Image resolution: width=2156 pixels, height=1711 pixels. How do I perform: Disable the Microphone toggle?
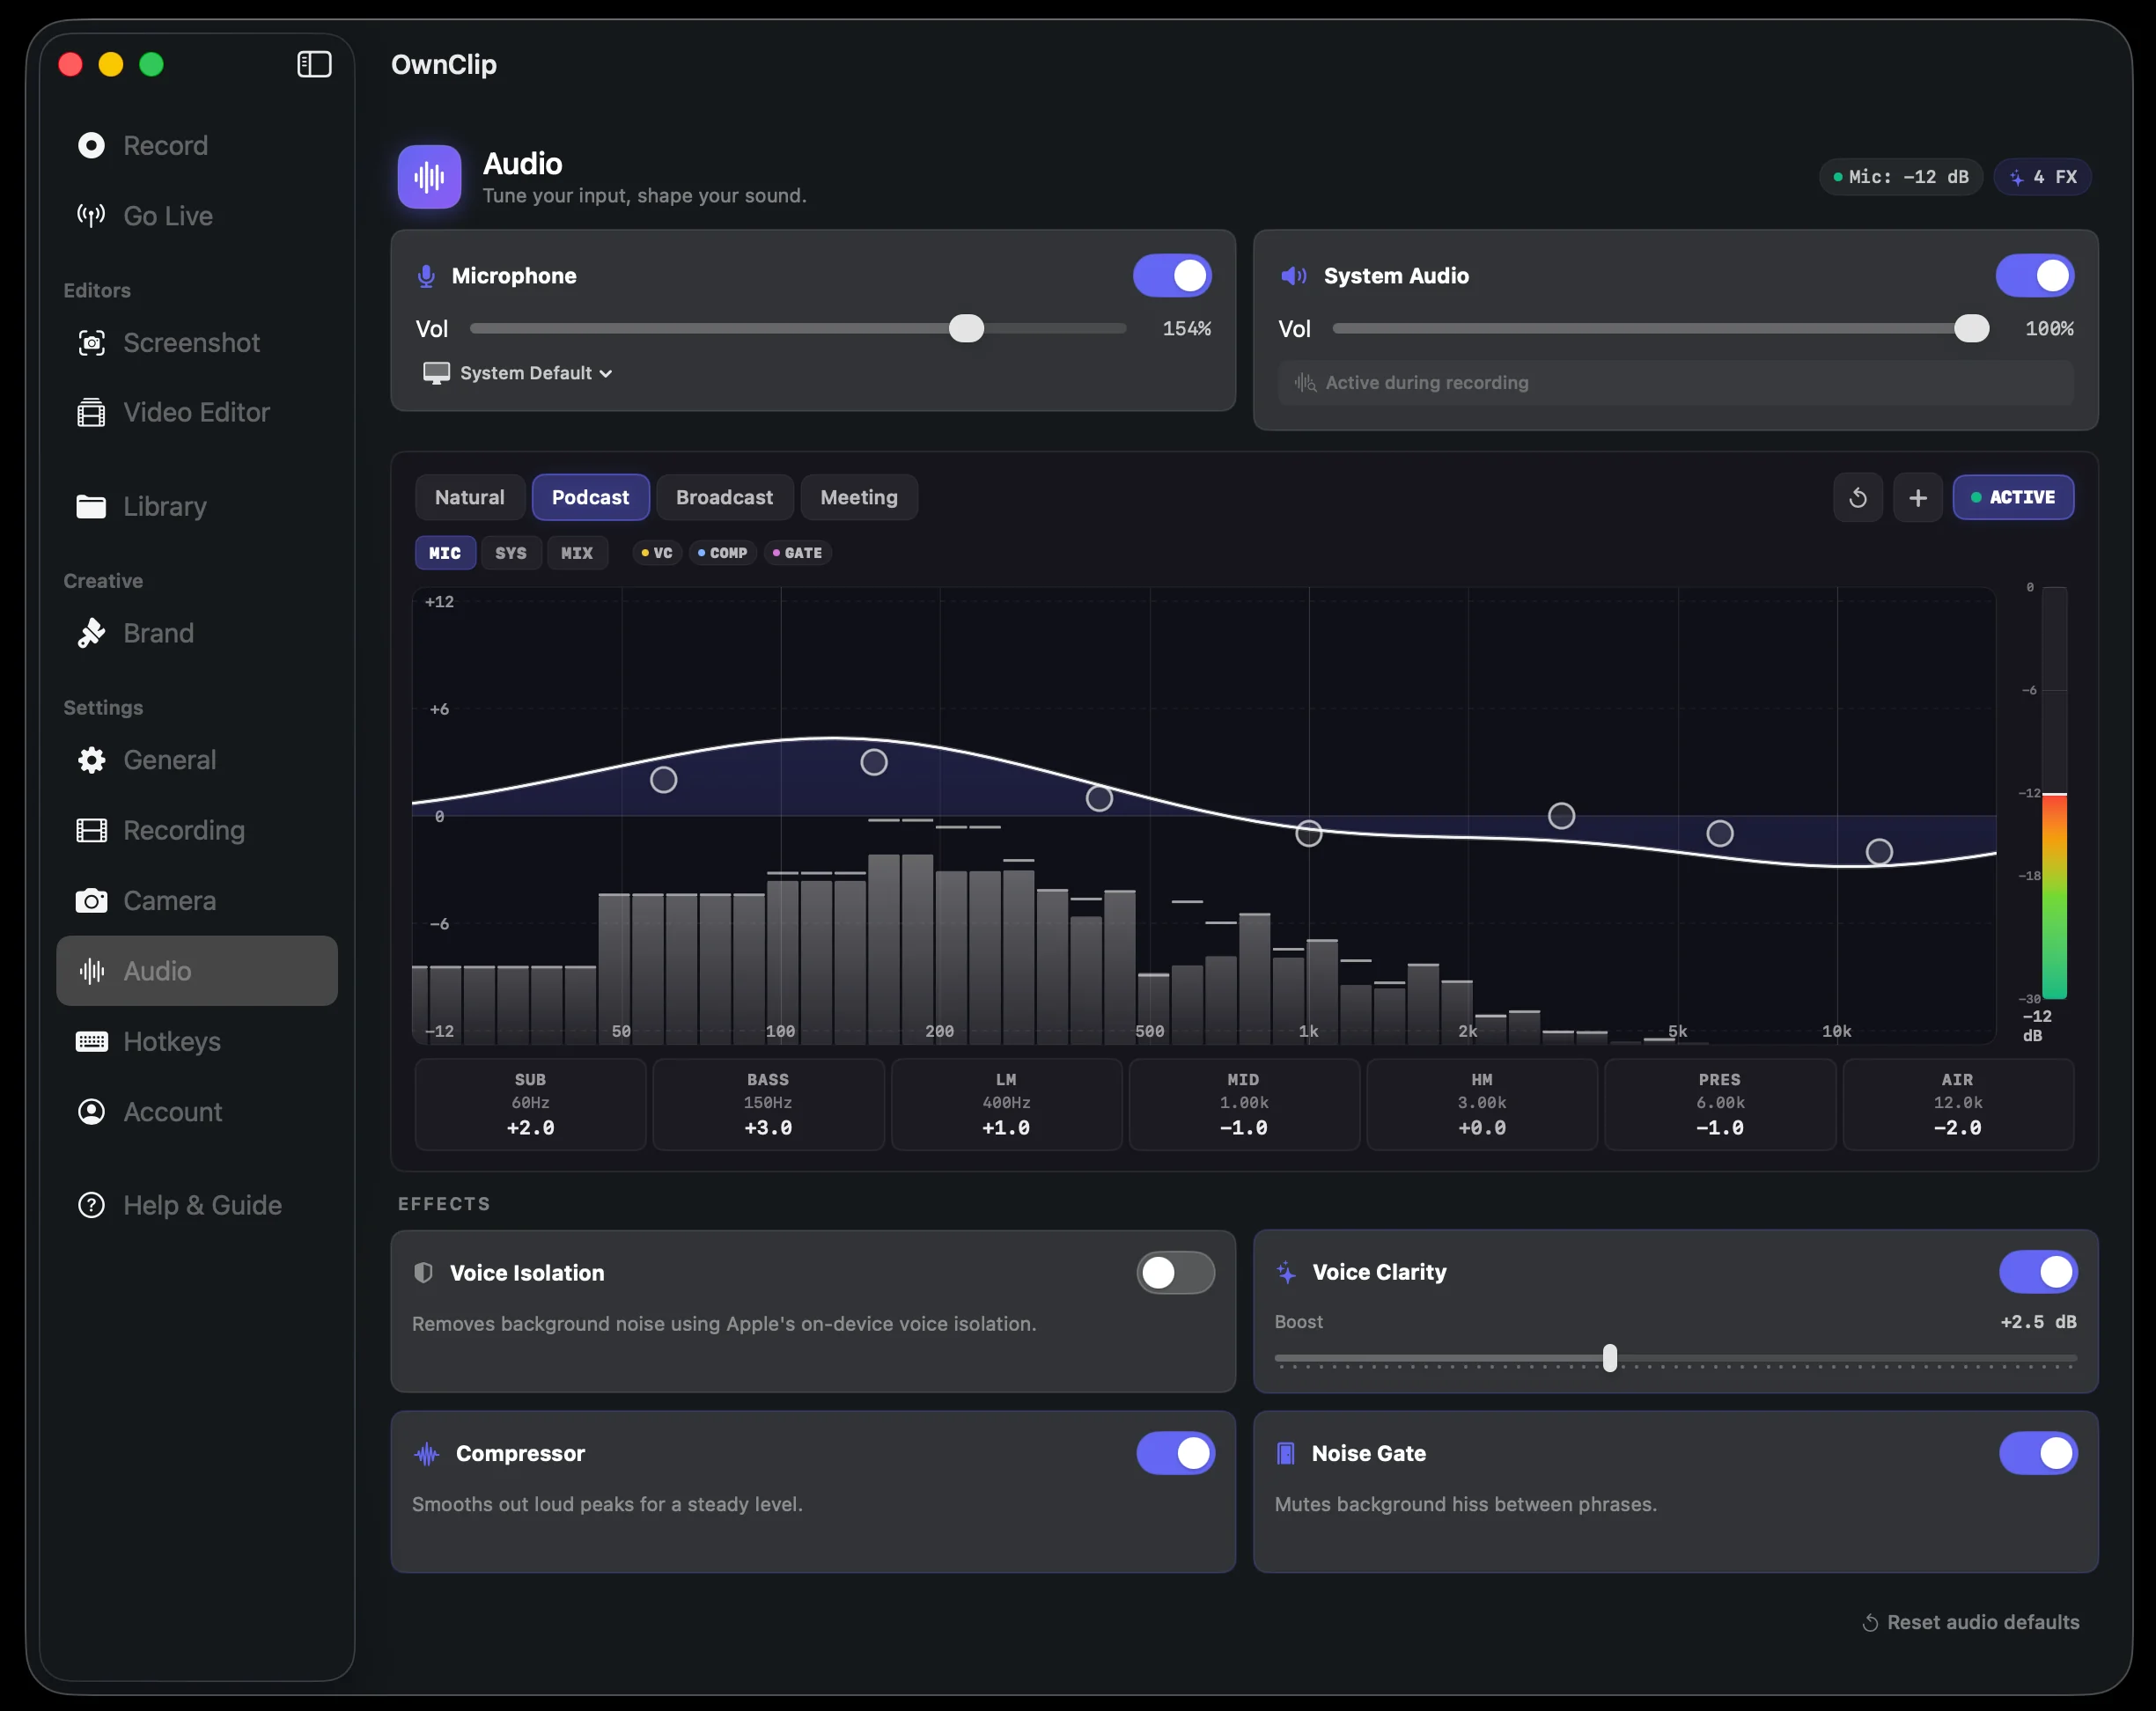point(1172,275)
